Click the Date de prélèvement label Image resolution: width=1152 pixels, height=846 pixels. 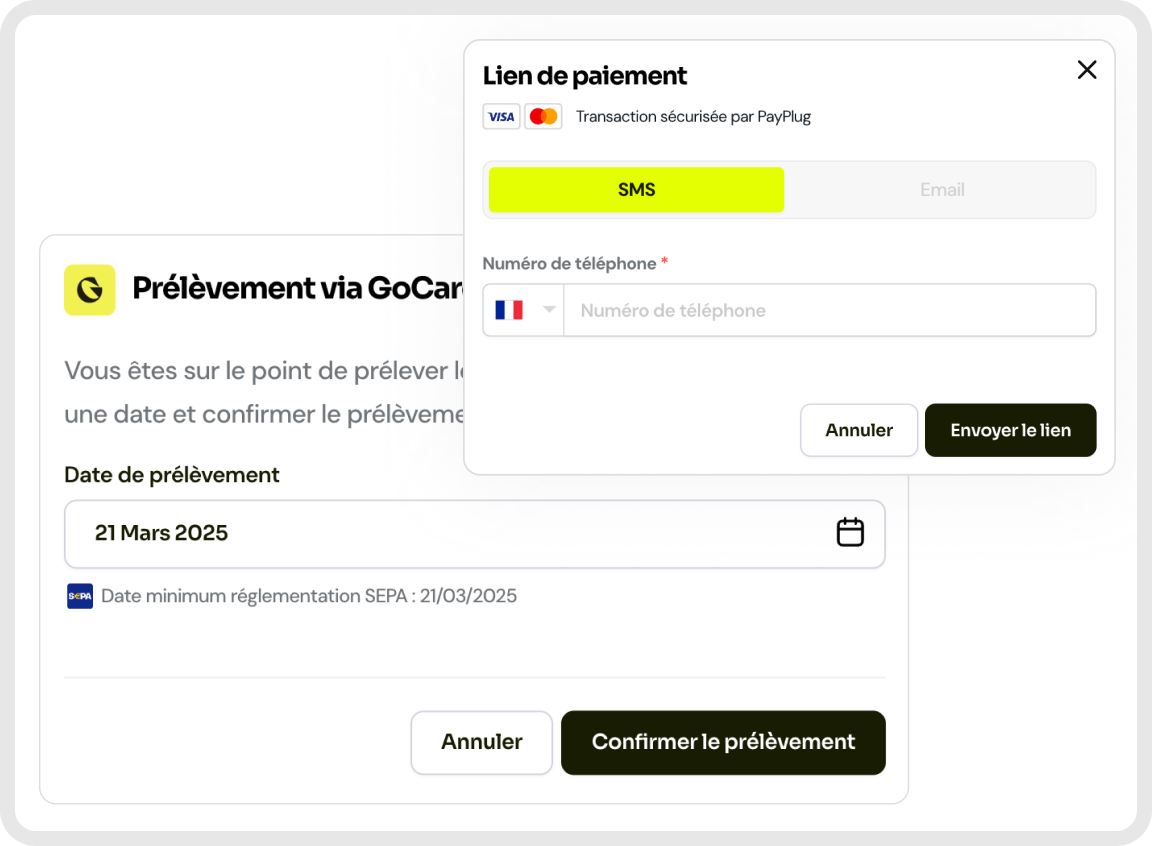click(x=172, y=475)
